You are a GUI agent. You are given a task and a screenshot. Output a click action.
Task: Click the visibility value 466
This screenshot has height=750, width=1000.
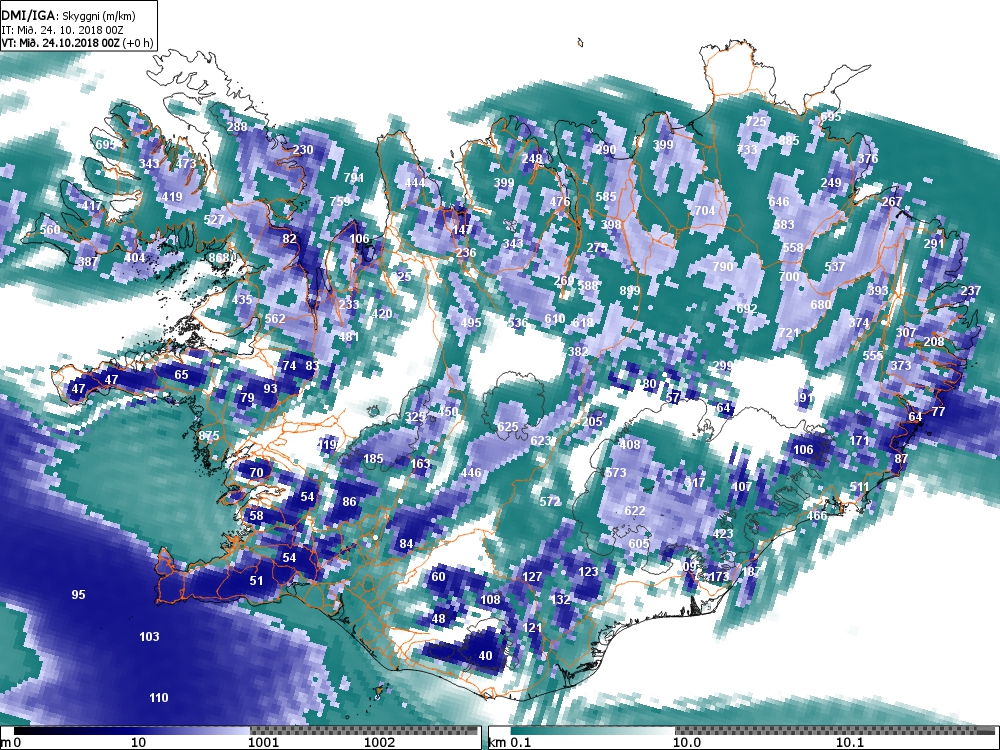coord(817,515)
